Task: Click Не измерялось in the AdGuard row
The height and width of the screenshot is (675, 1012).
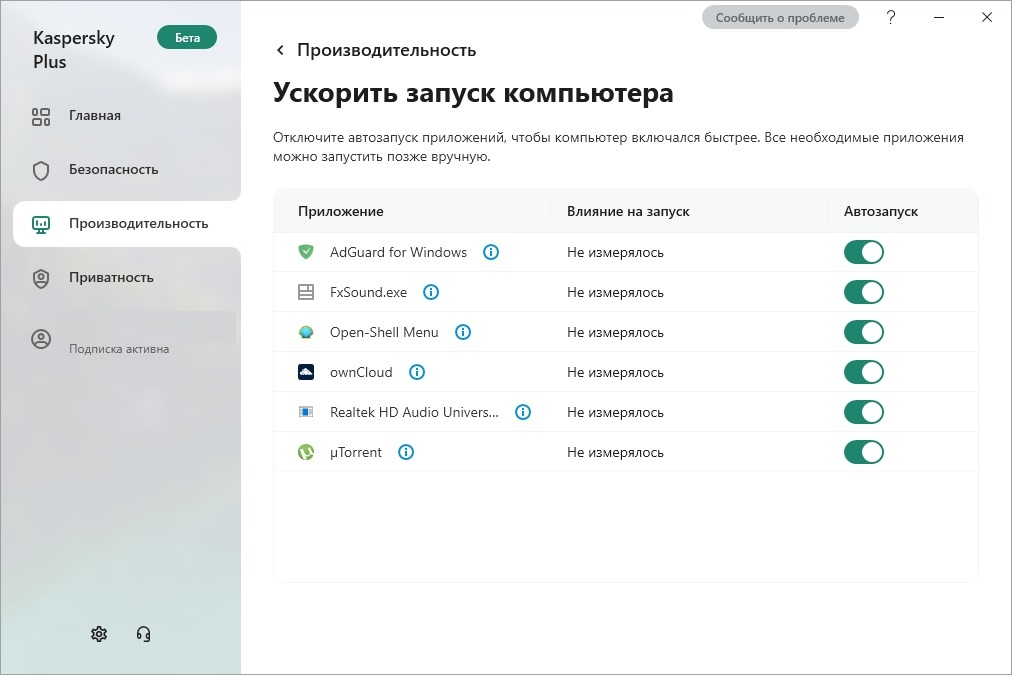Action: point(615,252)
